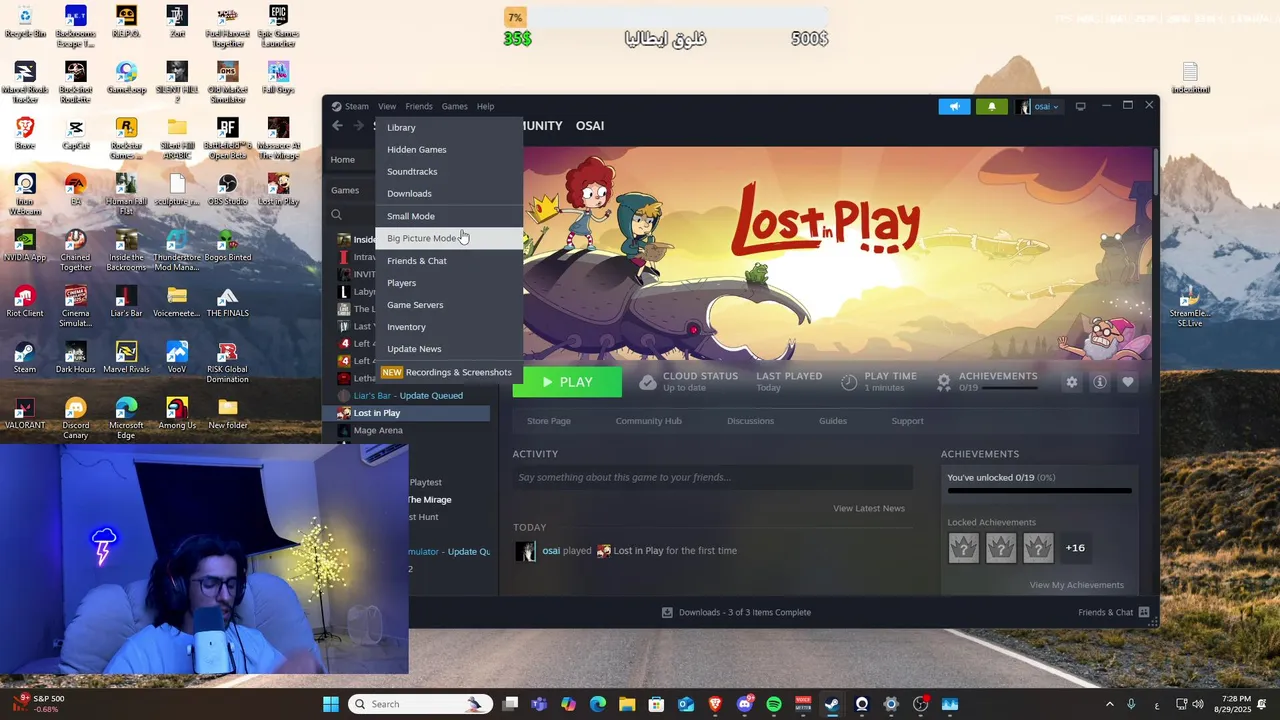Open Recordings & Screenshots menu entry
This screenshot has width=1280, height=720.
[x=449, y=372]
